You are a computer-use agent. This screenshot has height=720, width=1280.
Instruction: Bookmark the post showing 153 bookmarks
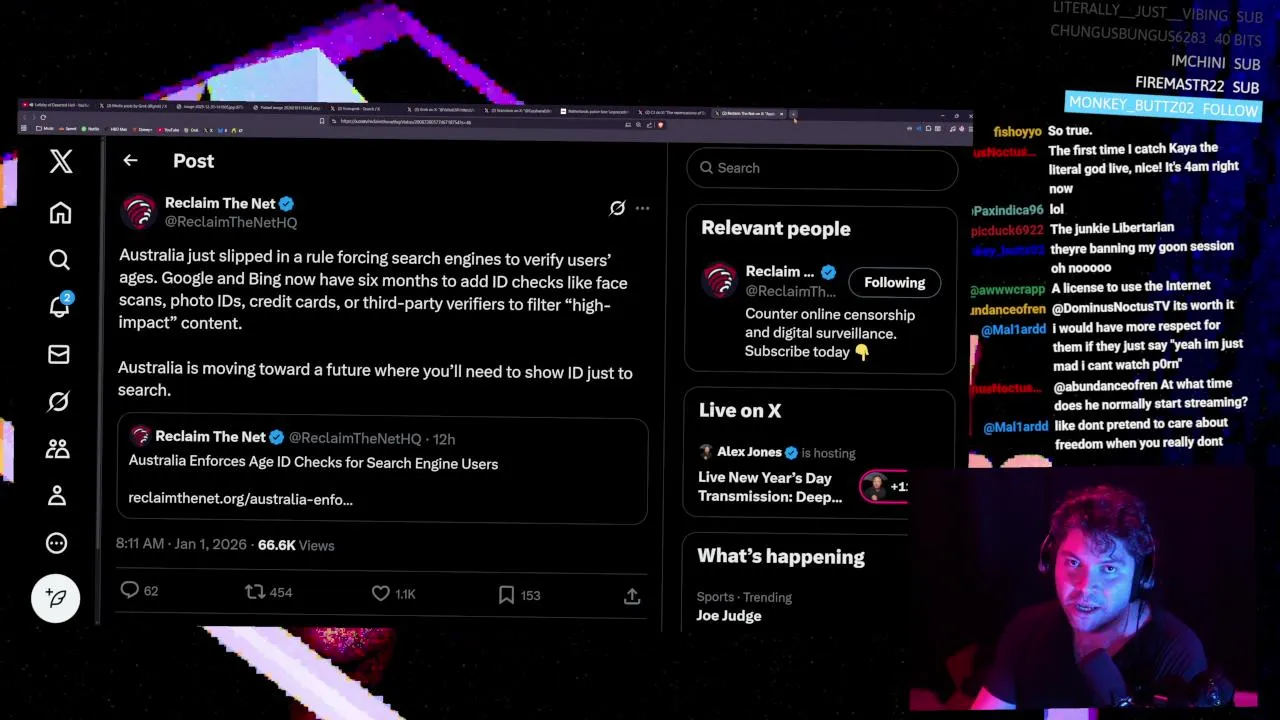click(518, 595)
